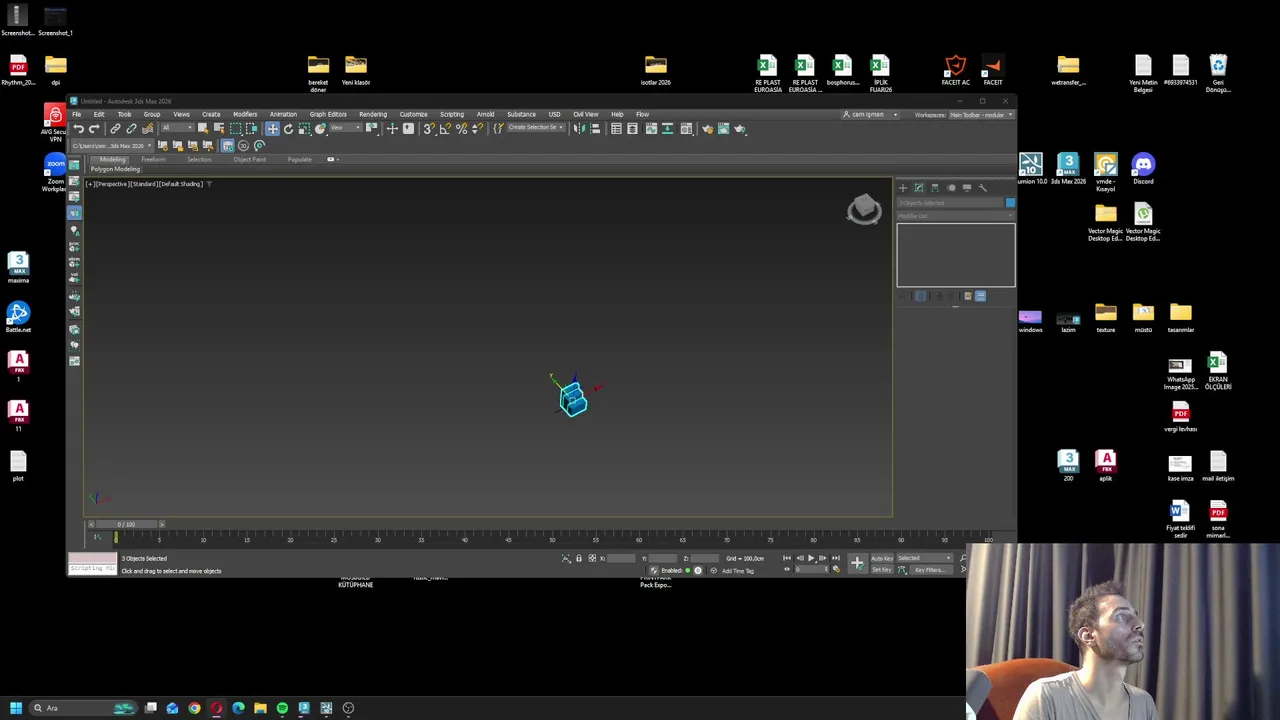
Task: Toggle Select and Manipulate crosshair icon
Action: (392, 128)
